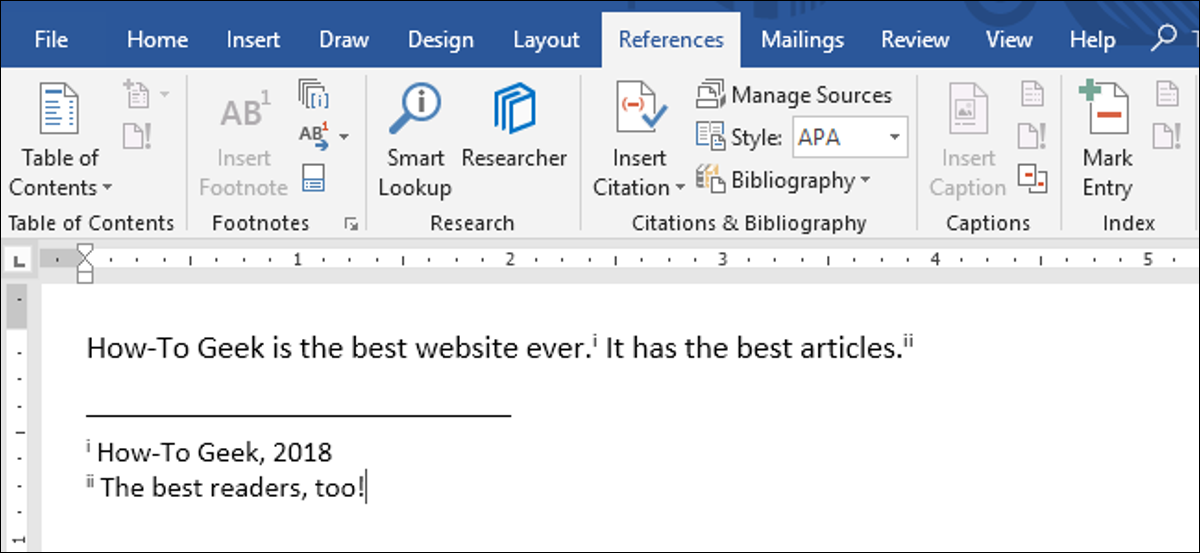Open Smart Lookup

point(415,139)
